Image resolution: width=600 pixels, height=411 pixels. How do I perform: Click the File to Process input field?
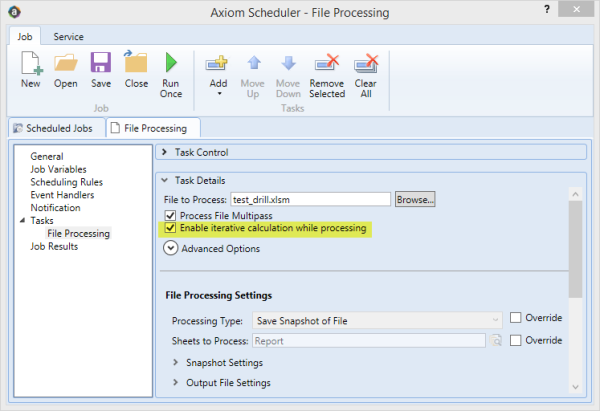coord(310,199)
